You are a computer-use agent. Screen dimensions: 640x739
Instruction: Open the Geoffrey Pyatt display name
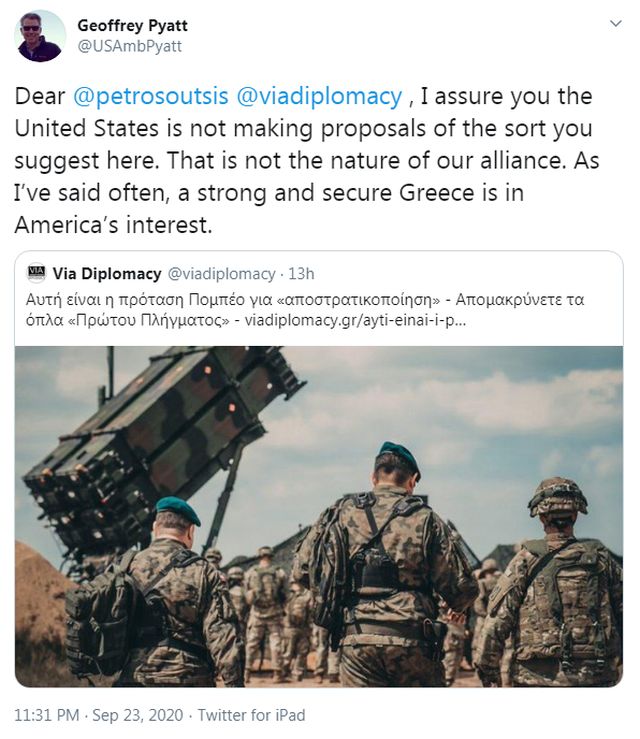(132, 25)
